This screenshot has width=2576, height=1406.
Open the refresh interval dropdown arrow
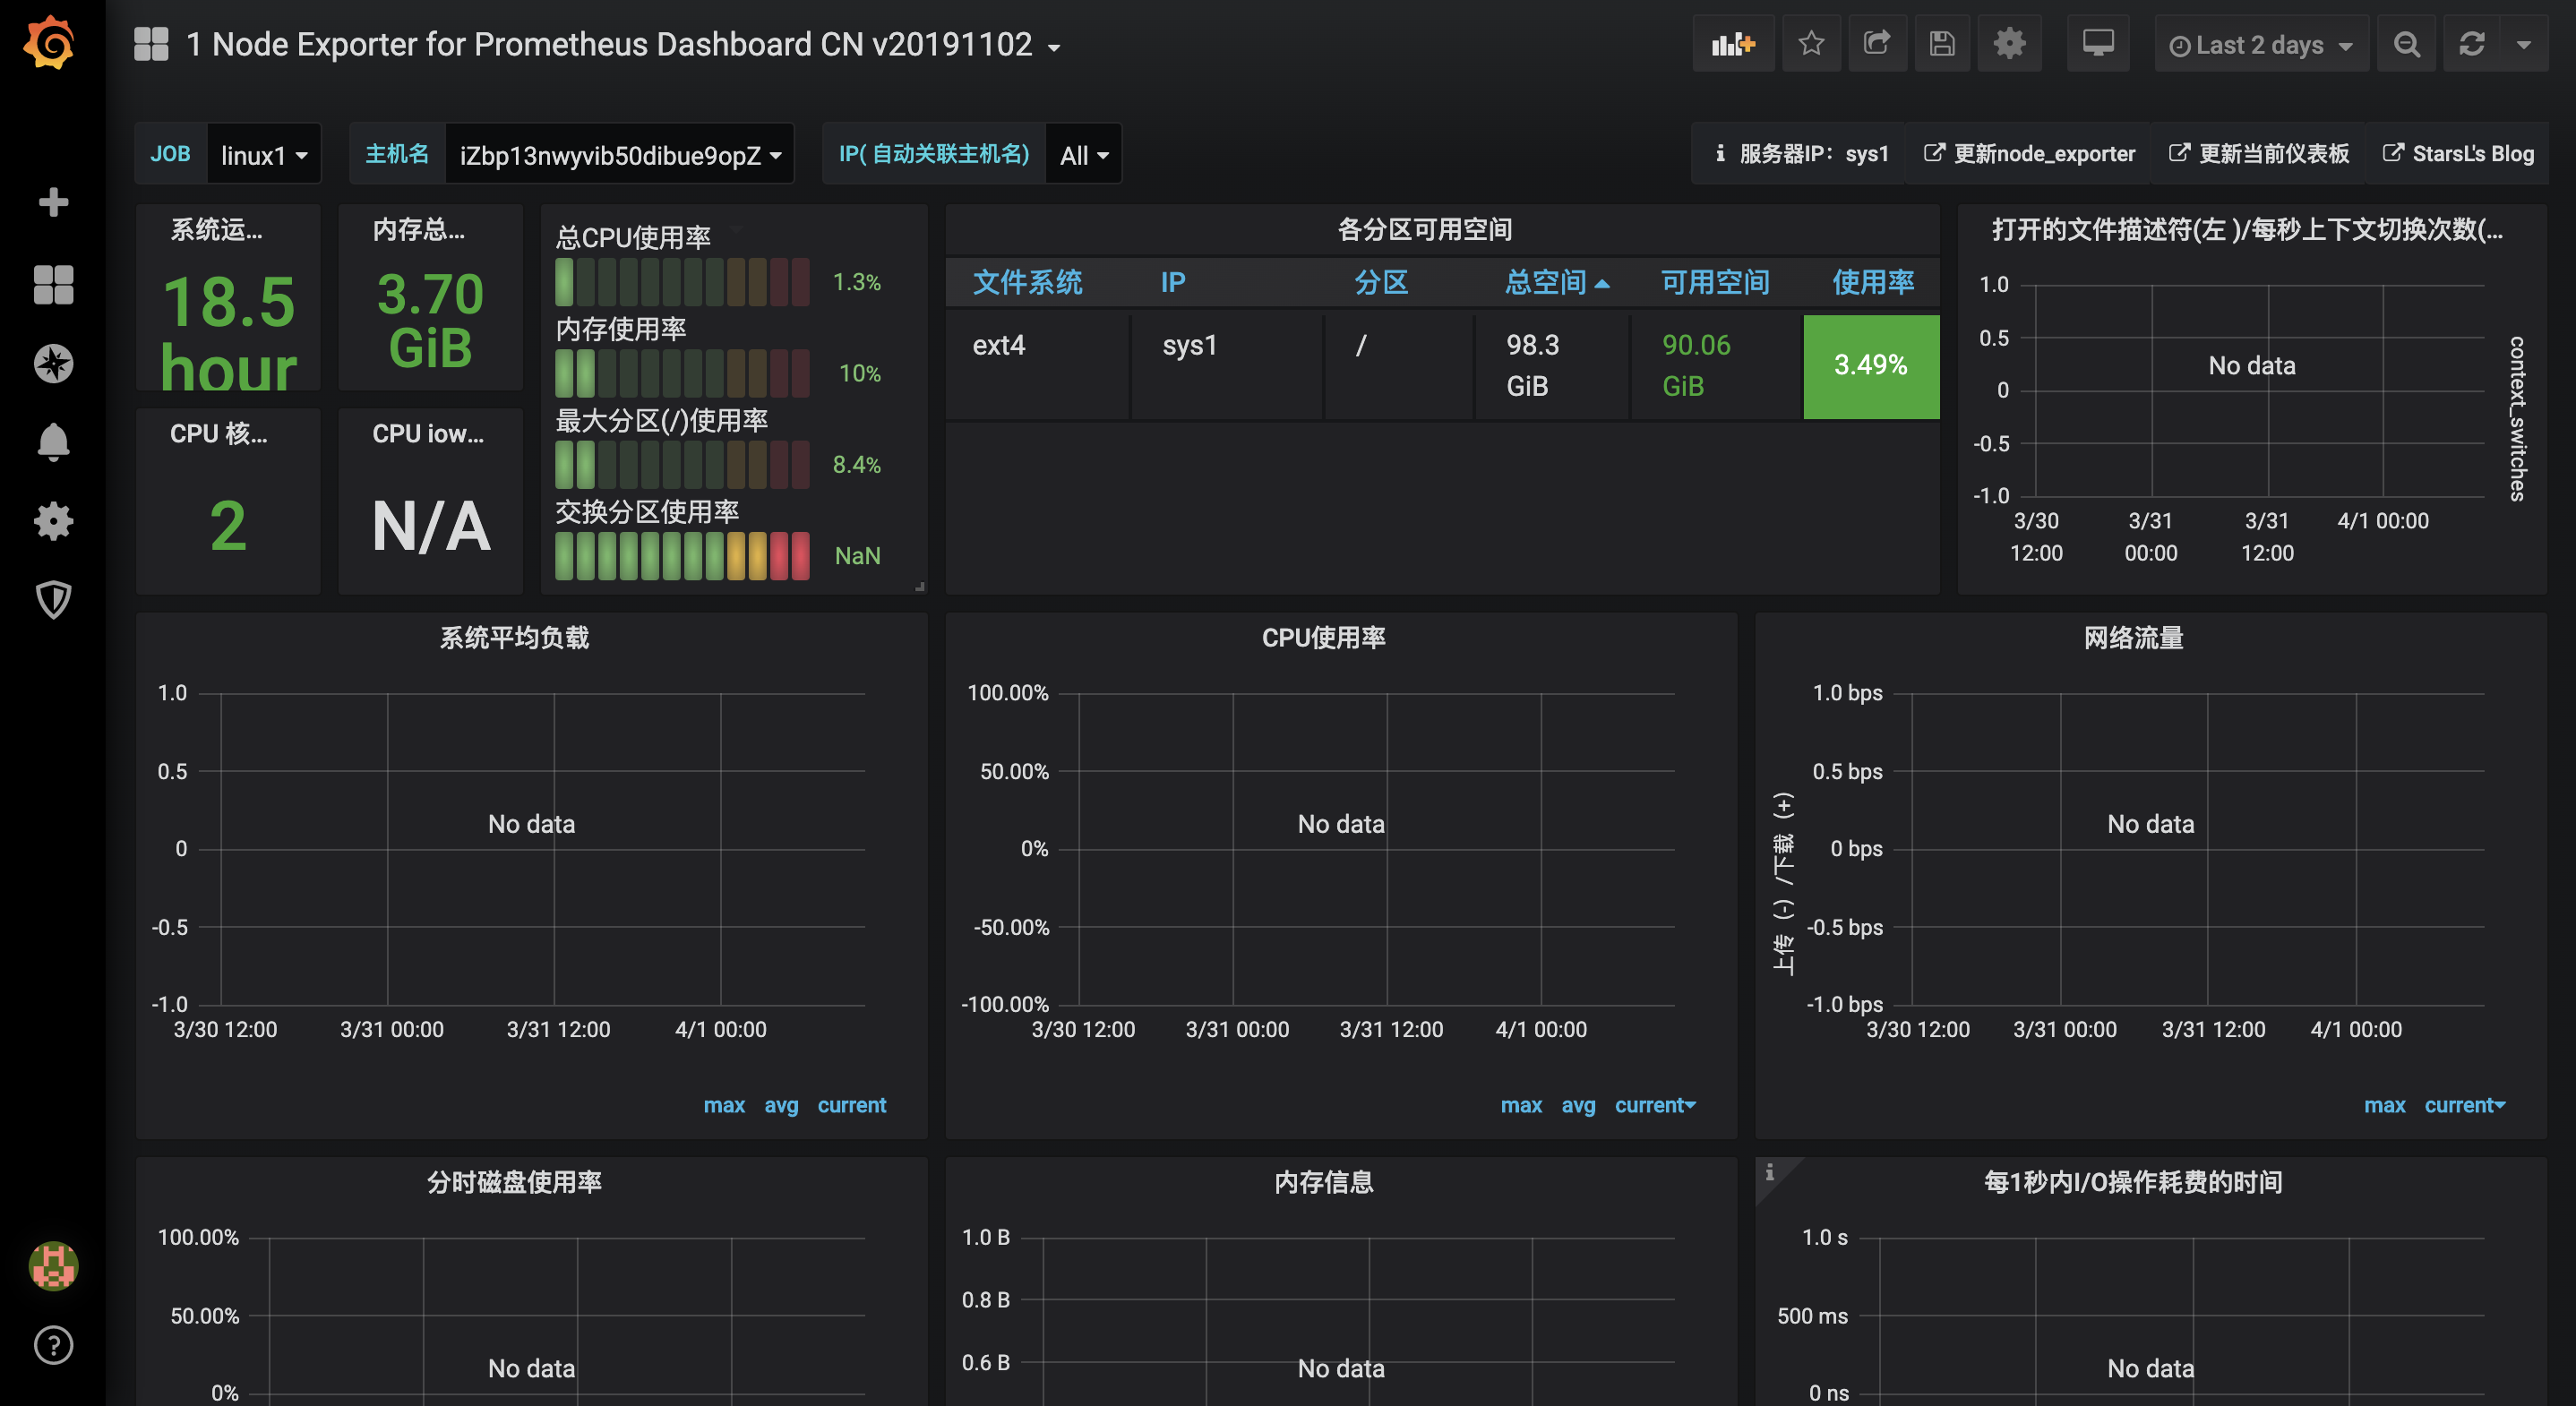(2524, 44)
